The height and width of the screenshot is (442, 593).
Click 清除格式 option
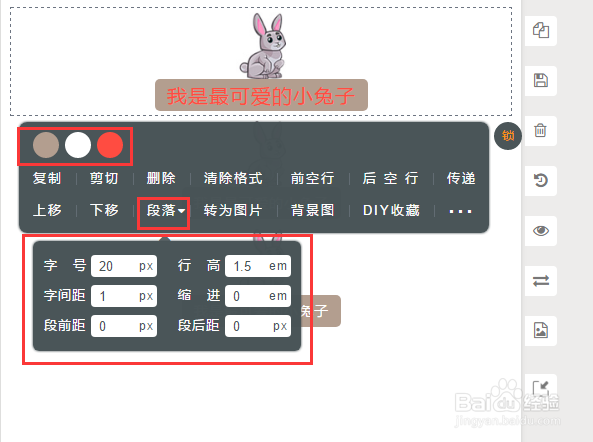[233, 178]
